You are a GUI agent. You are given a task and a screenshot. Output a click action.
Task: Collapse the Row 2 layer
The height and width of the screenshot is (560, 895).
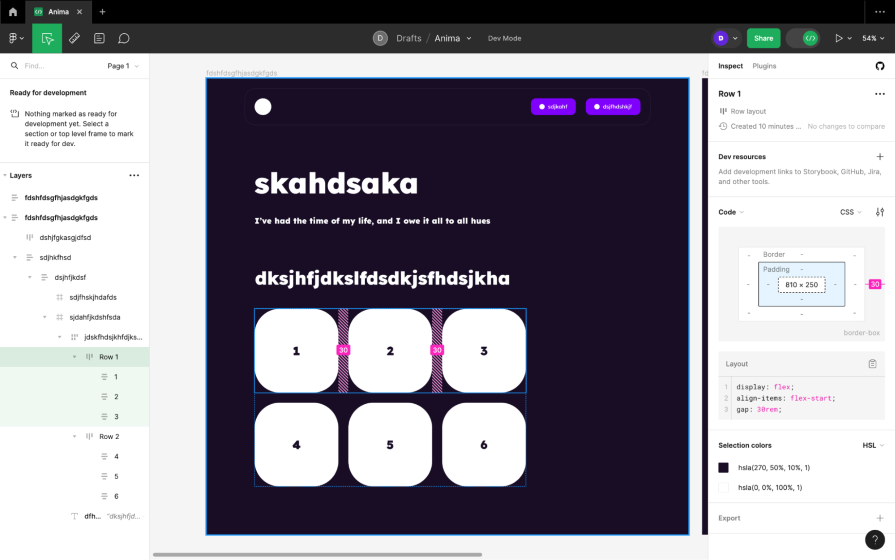74,437
